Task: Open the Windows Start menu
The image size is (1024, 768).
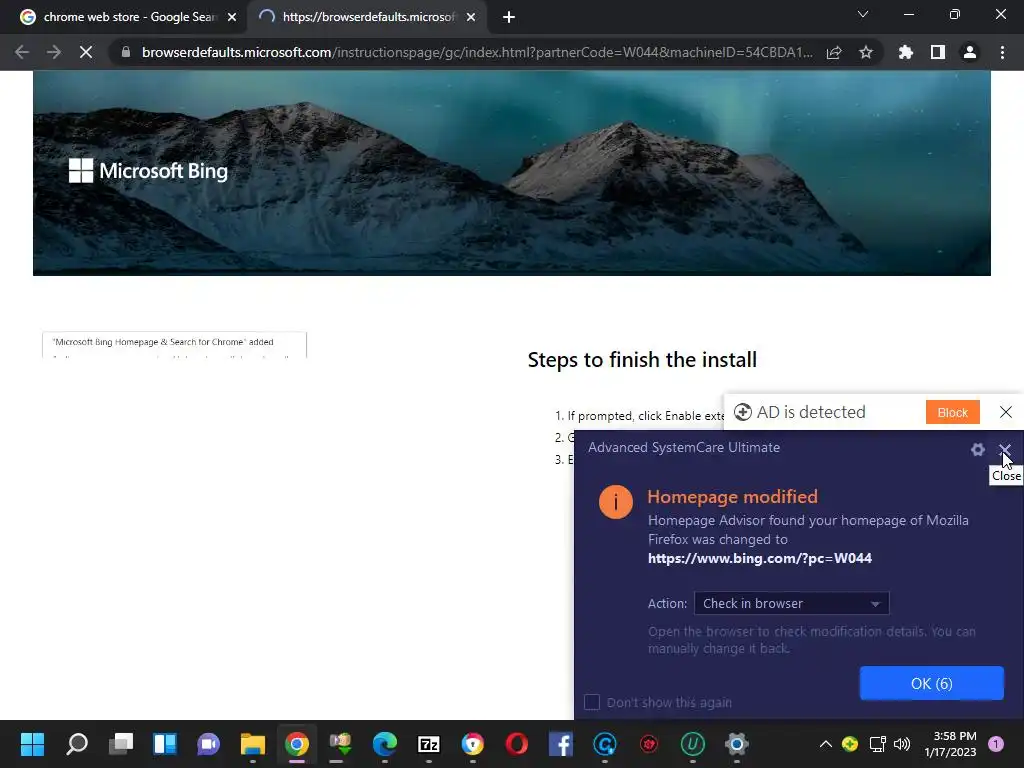Action: point(32,744)
